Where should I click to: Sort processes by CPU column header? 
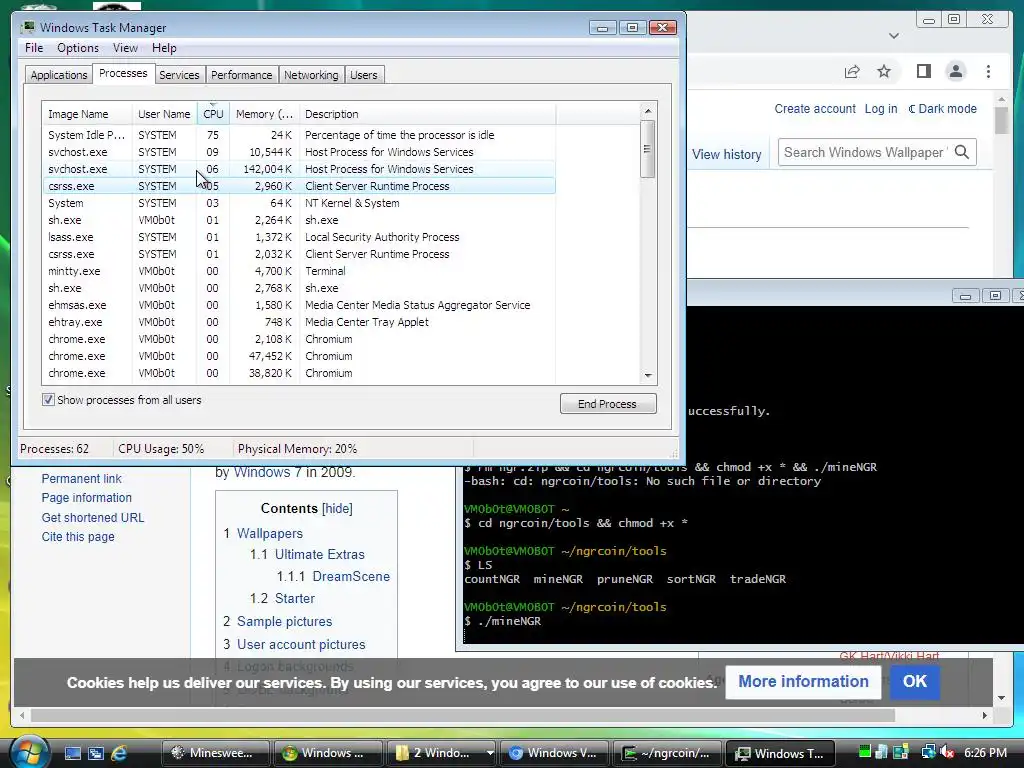point(213,114)
